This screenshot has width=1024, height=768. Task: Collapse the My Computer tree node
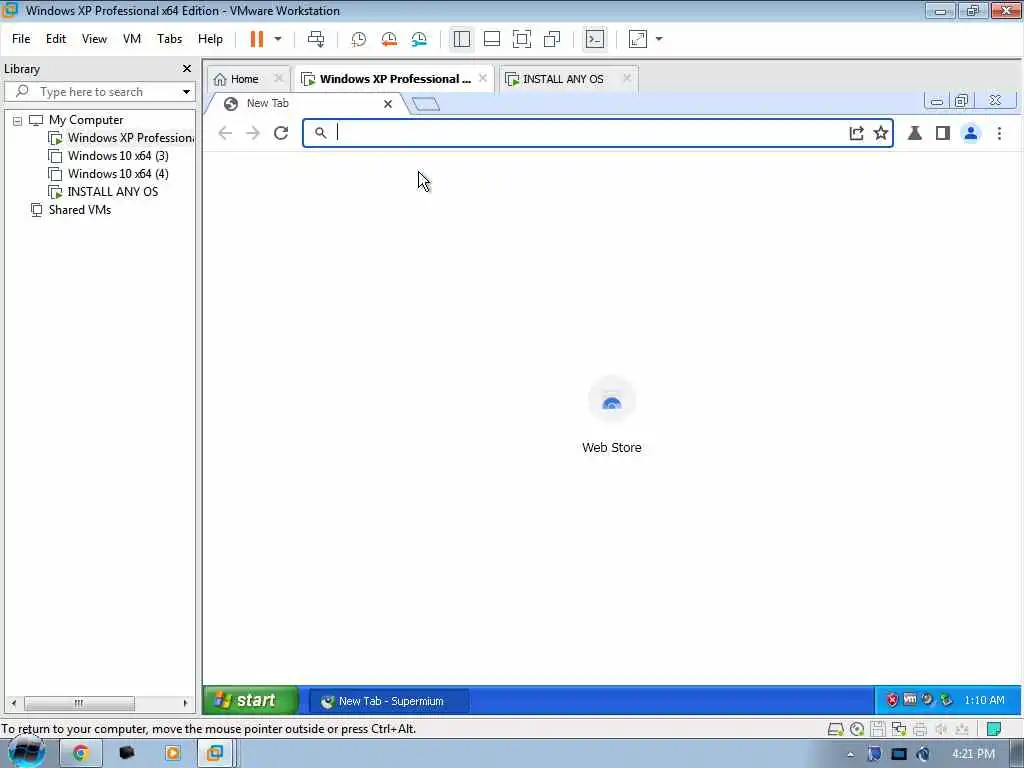[x=18, y=121]
